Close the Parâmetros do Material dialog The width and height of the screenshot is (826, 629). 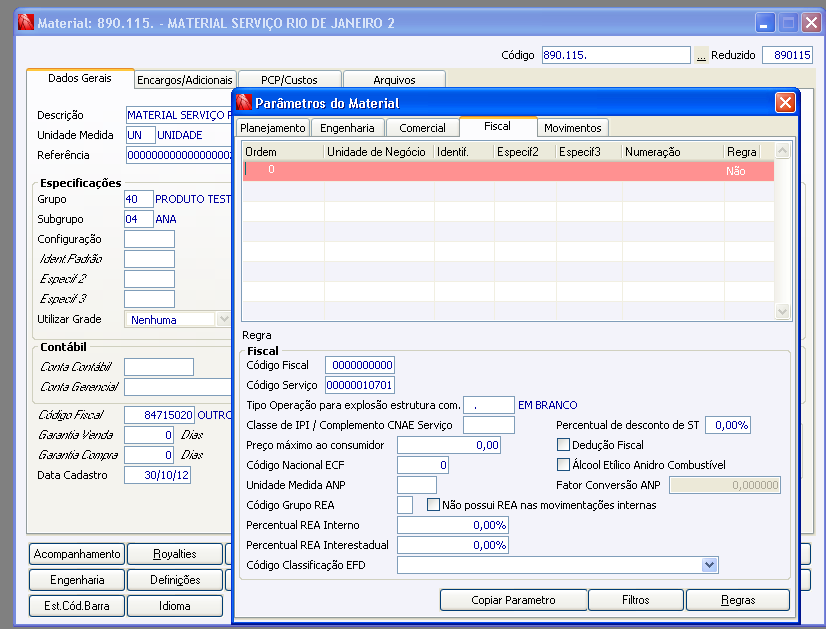click(x=785, y=103)
